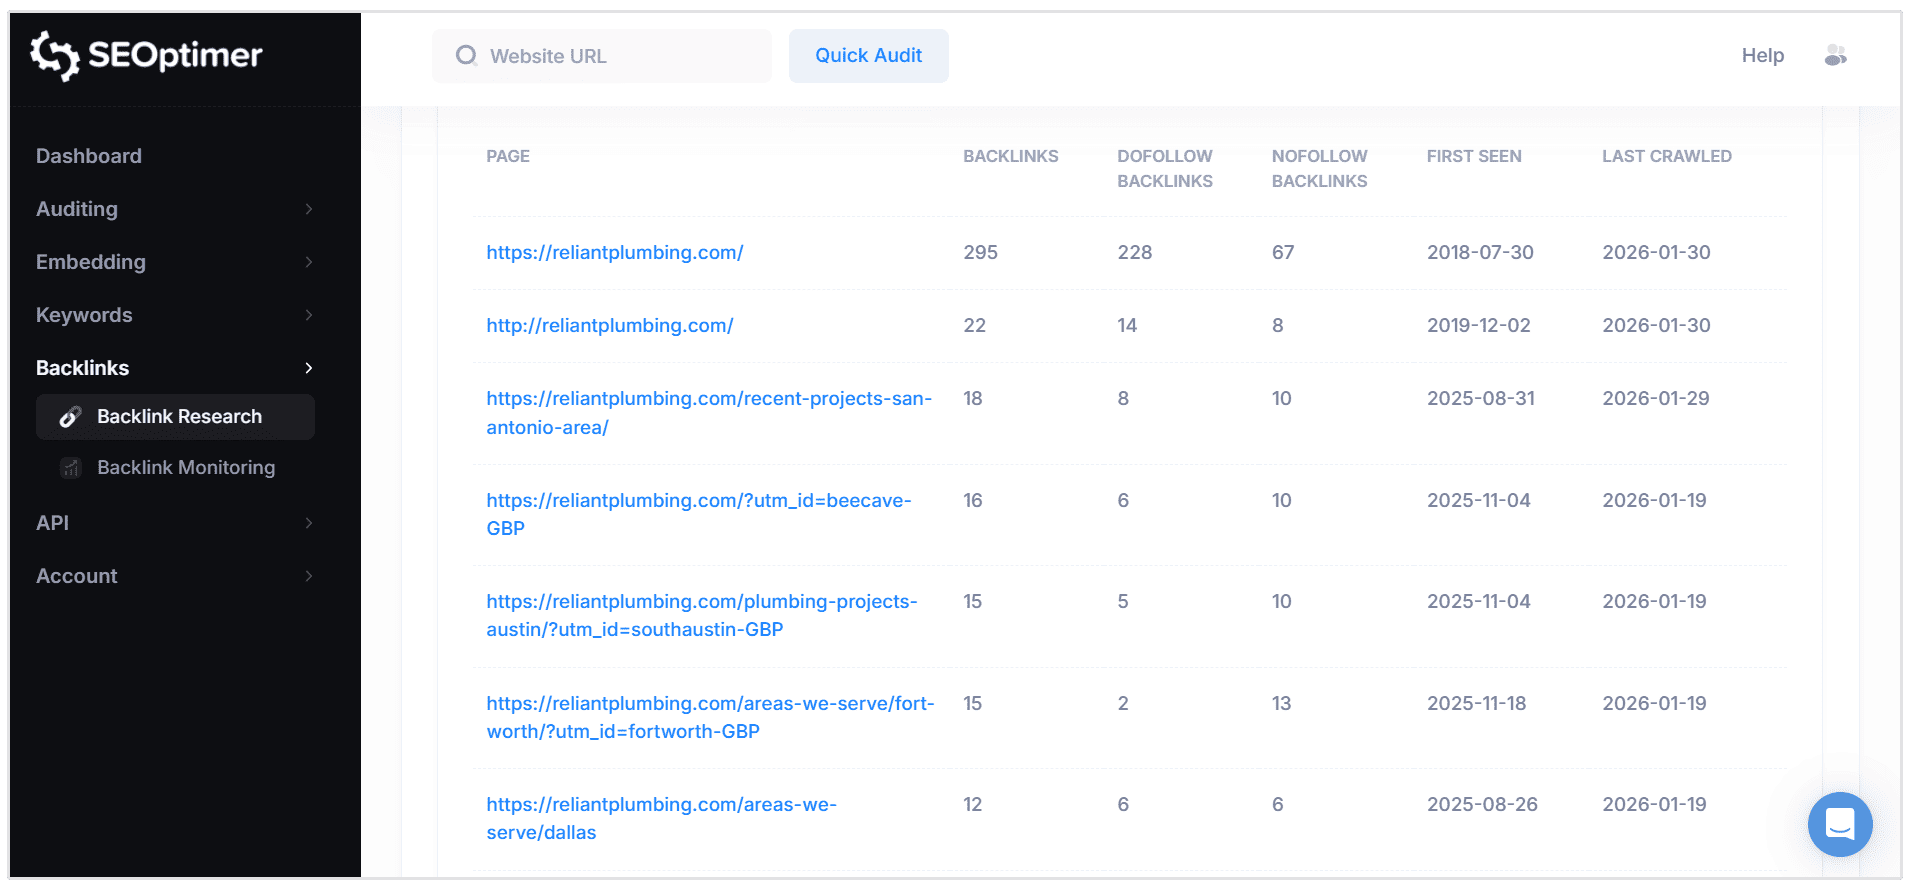Expand the Keywords menu chevron

309,315
